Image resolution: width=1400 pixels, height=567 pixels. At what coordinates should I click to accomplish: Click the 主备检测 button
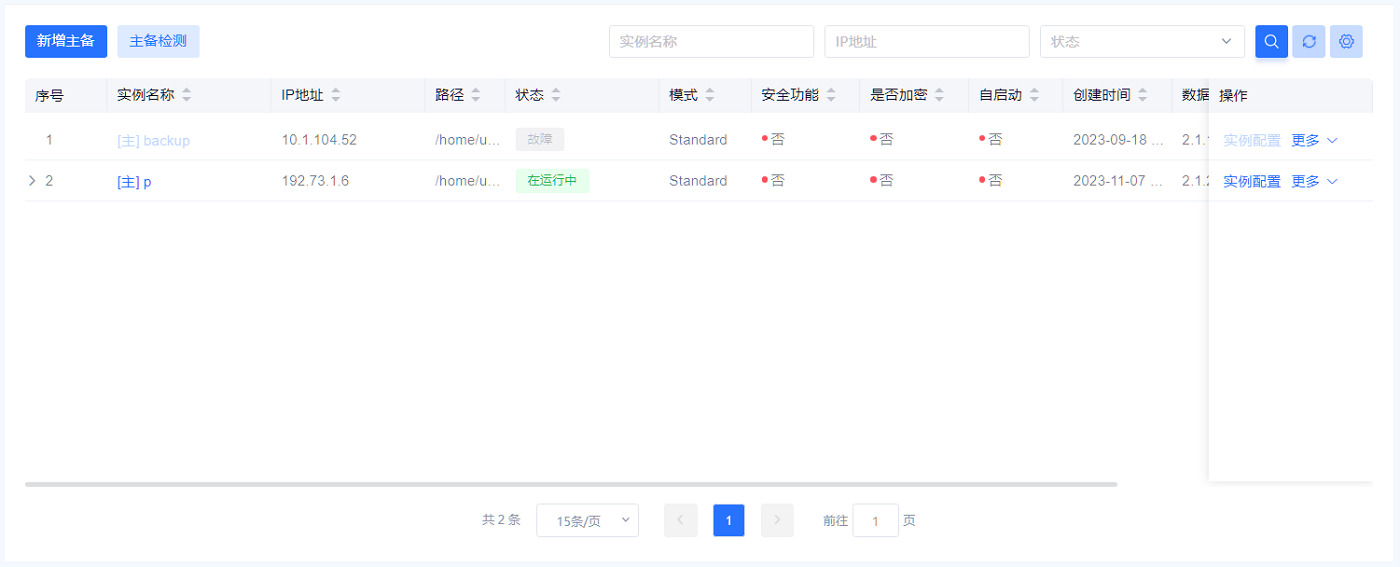point(158,41)
